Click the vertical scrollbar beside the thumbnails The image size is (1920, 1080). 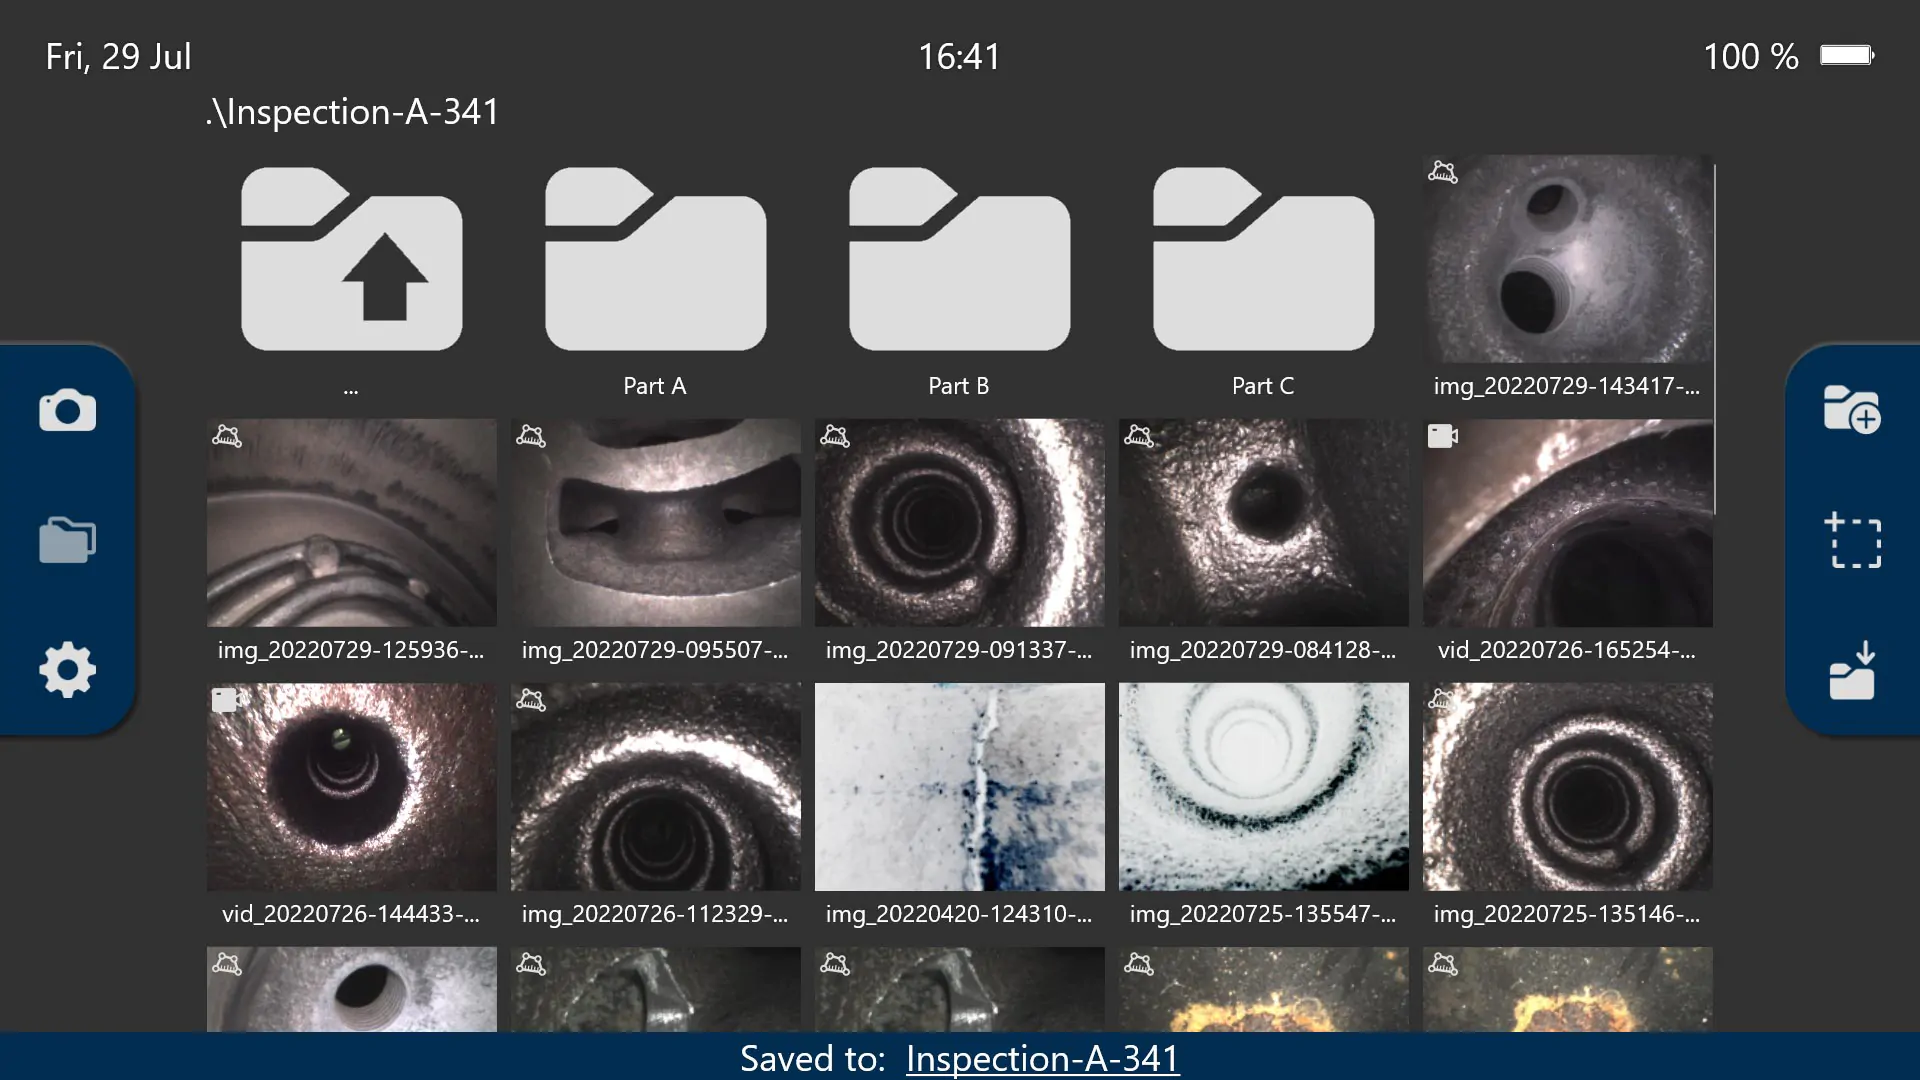tap(1715, 340)
